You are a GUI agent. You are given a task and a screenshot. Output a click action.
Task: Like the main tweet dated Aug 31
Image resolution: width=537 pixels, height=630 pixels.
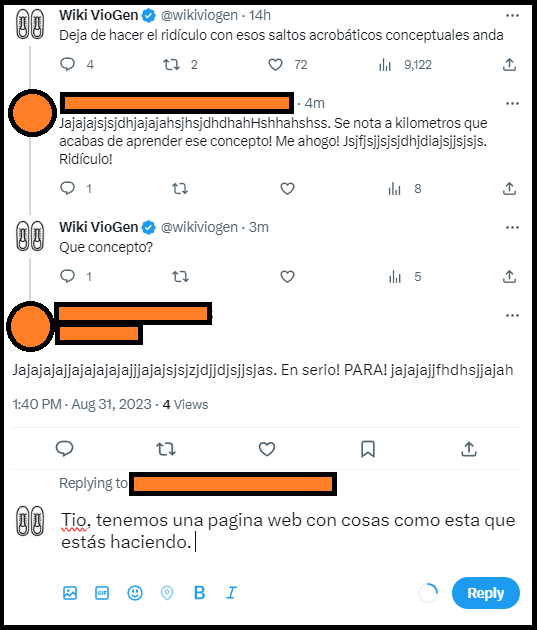(267, 449)
